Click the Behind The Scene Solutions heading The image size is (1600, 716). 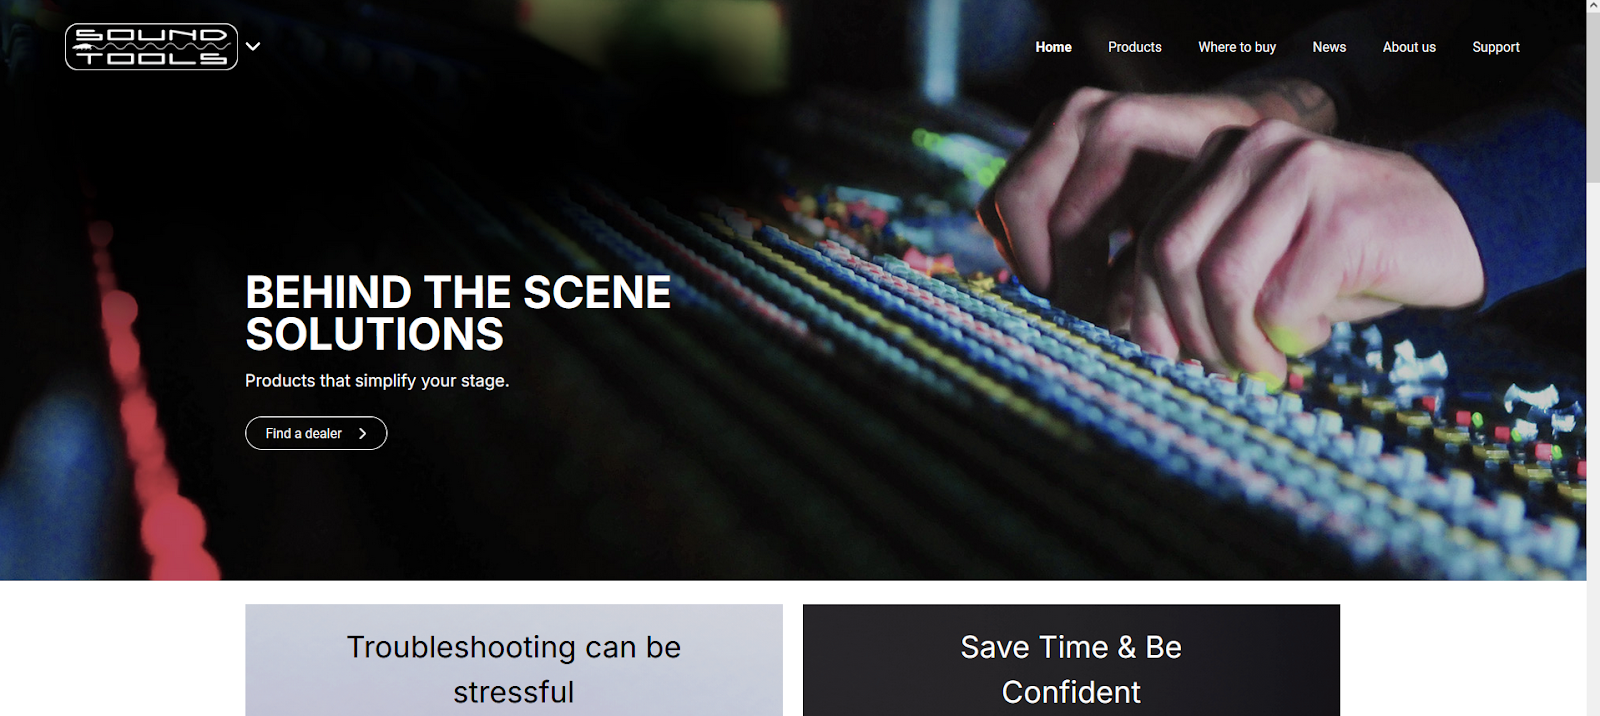click(458, 313)
